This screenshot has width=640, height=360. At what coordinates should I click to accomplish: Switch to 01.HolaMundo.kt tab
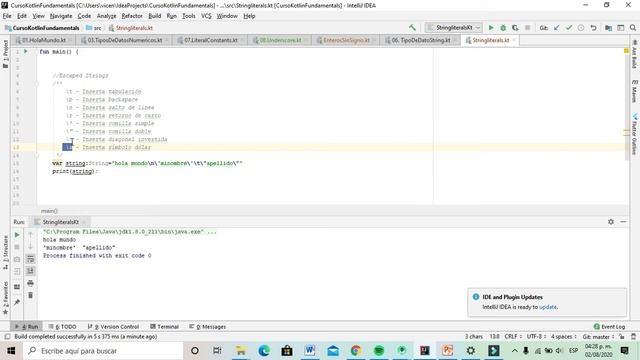[44, 40]
